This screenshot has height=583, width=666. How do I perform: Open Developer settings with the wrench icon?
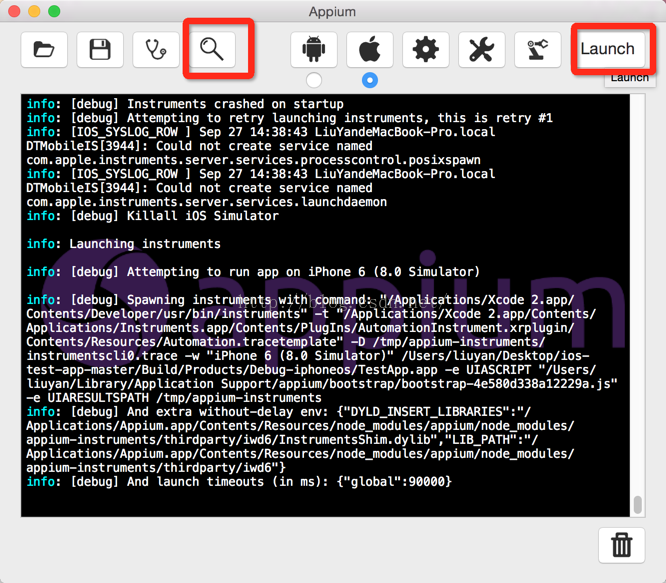[x=482, y=50]
